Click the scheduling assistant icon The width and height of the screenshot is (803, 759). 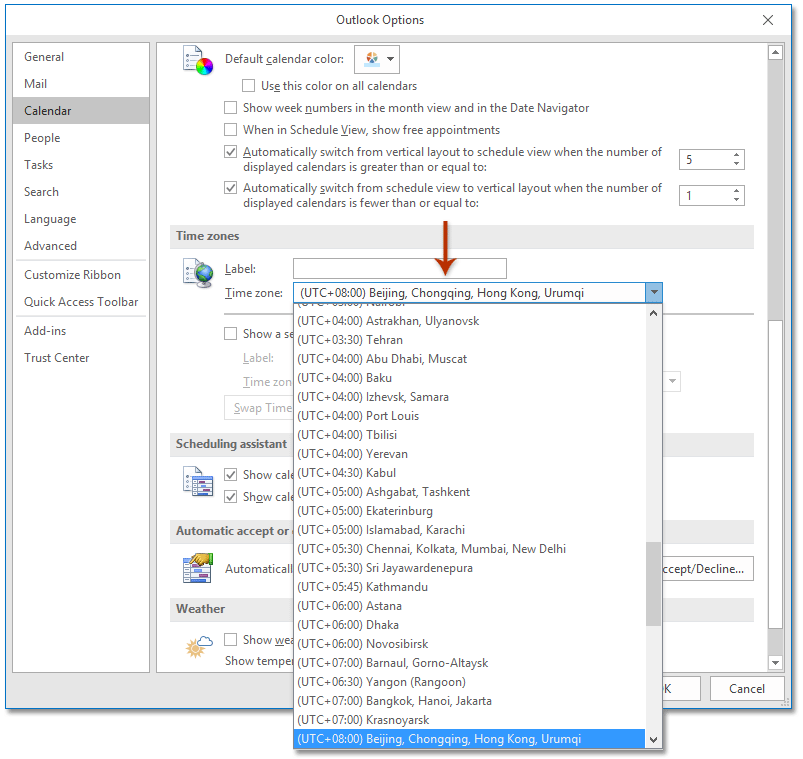click(198, 481)
